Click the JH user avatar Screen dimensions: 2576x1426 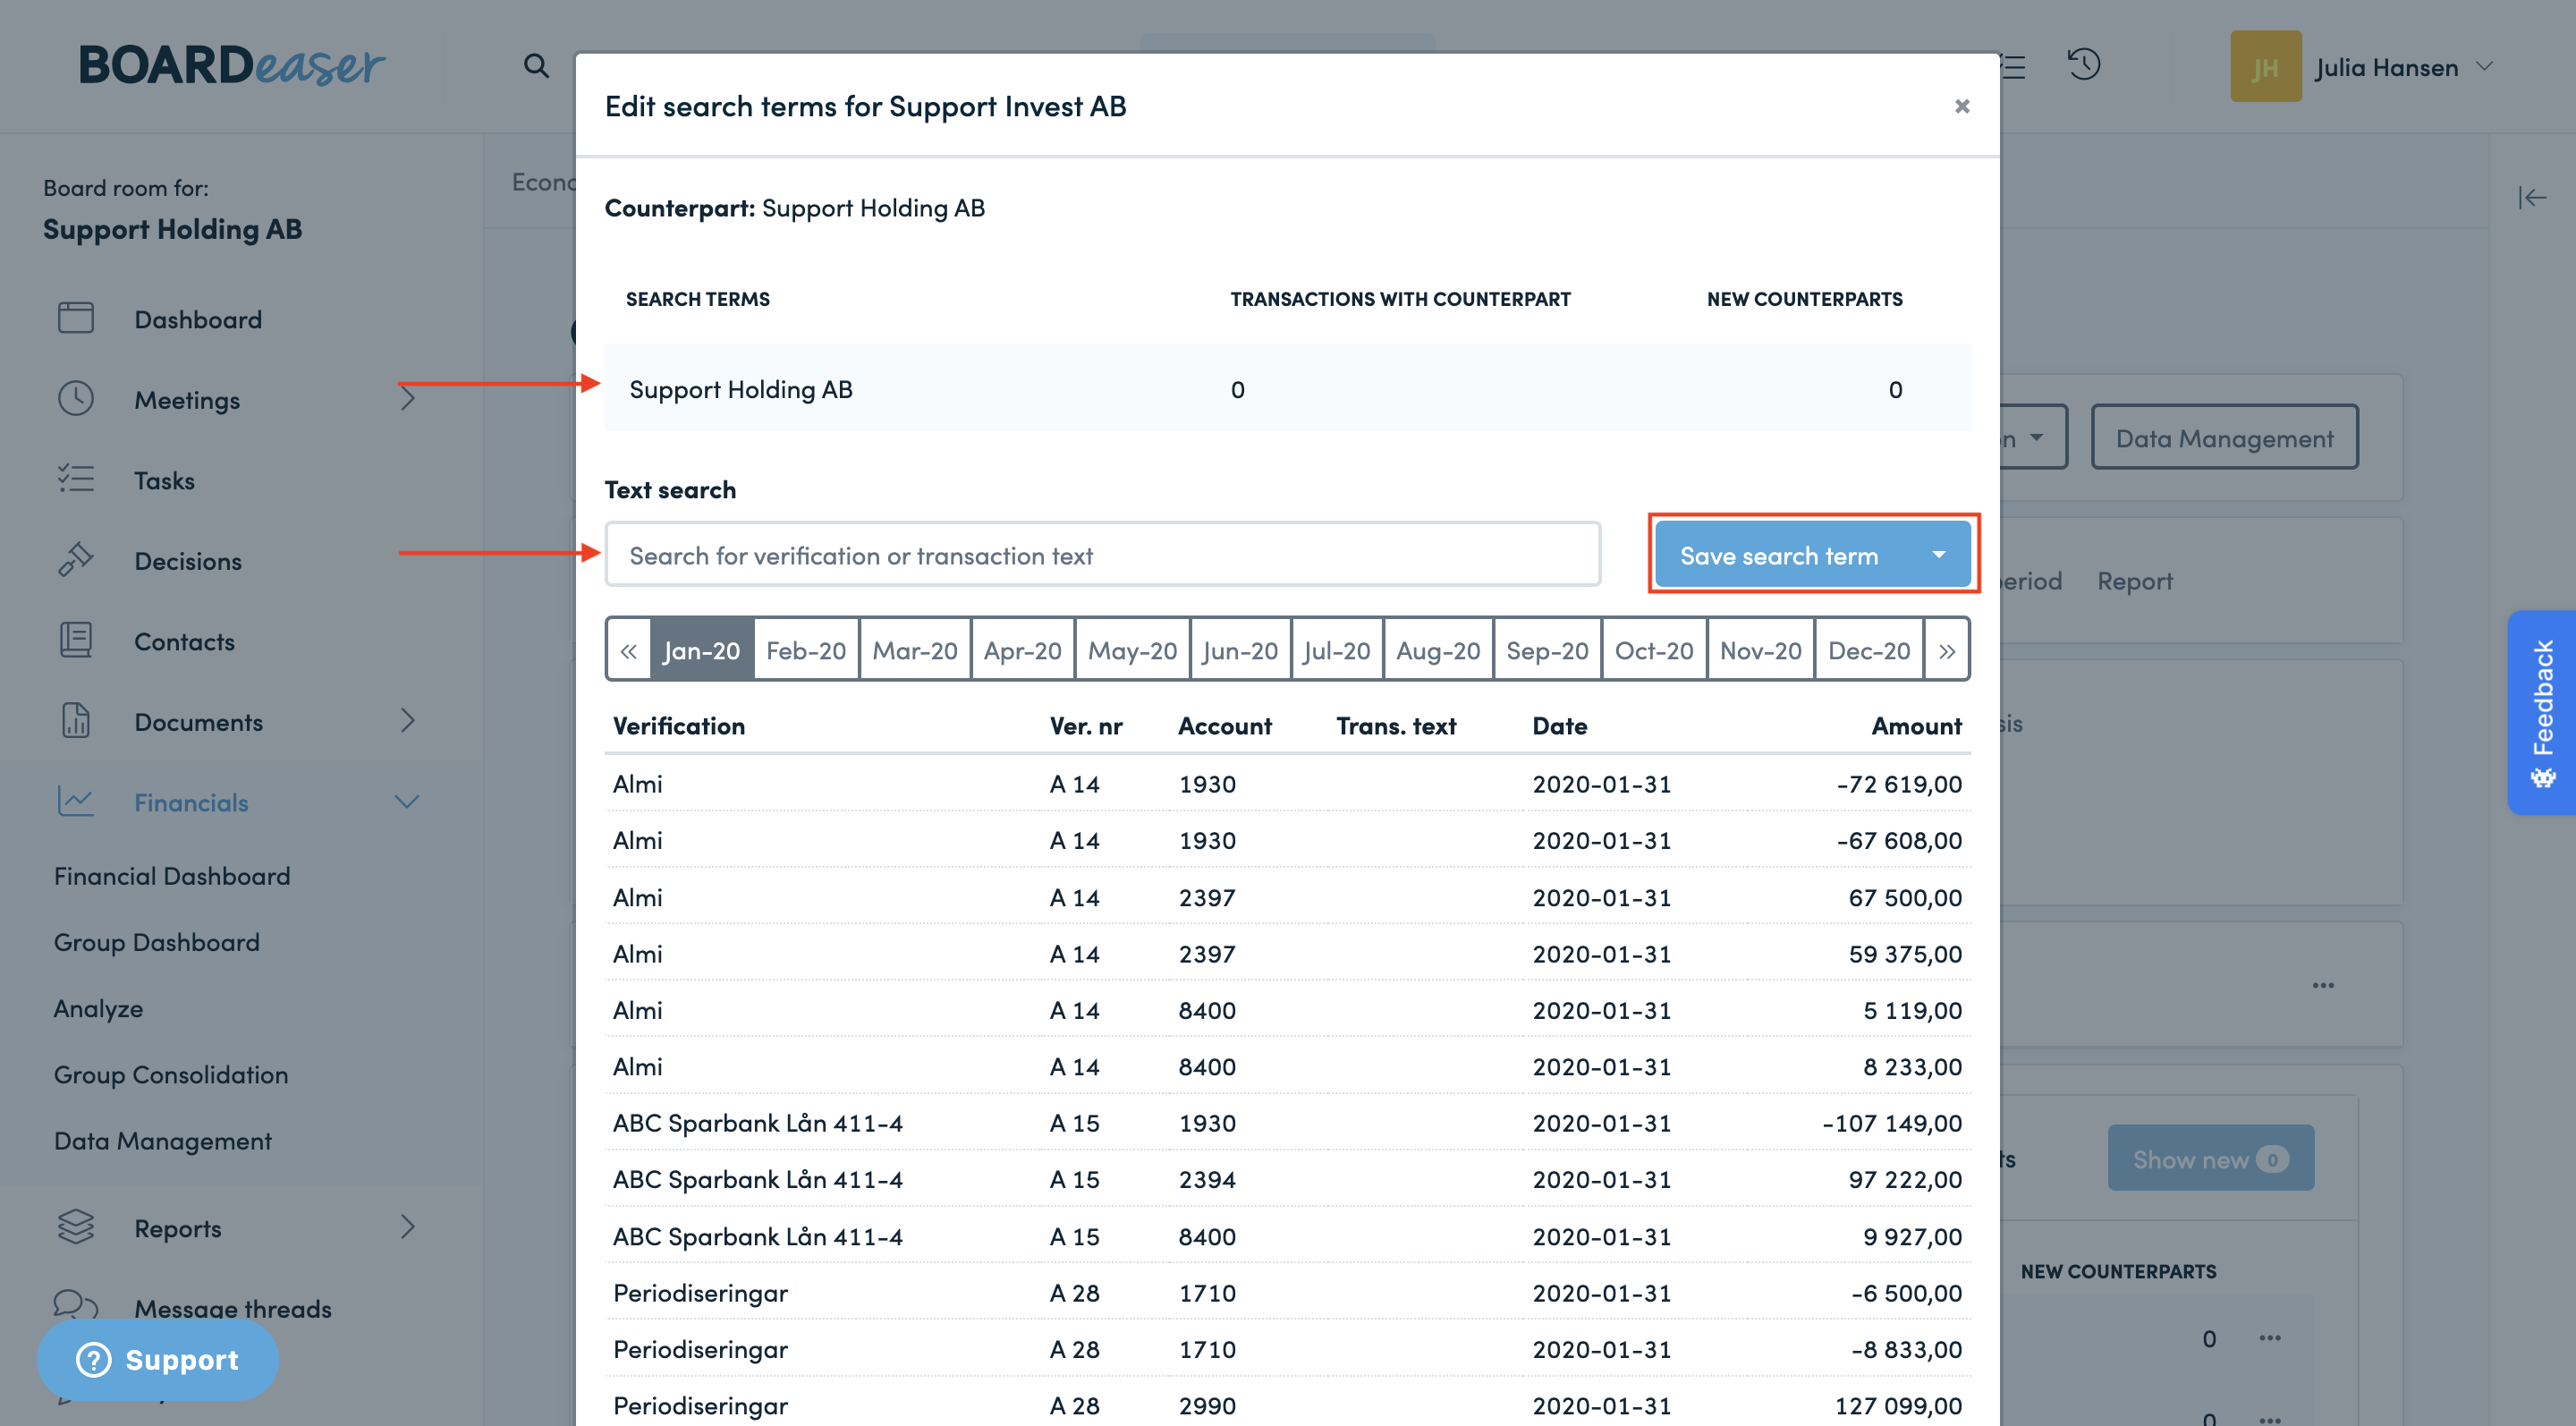click(2265, 66)
